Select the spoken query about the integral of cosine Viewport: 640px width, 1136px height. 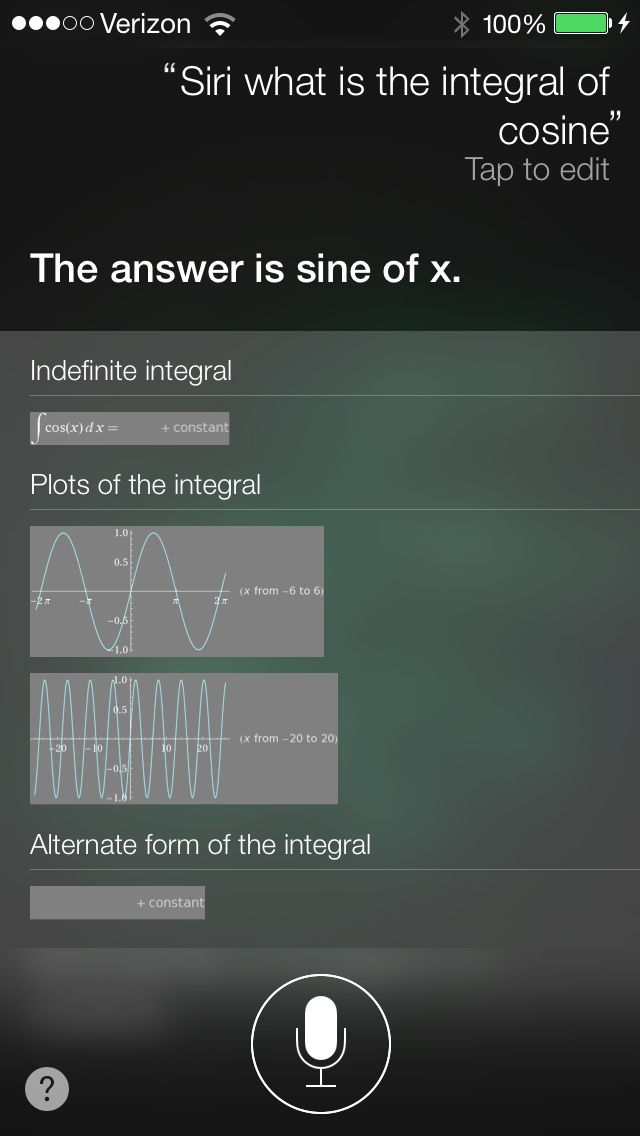[392, 106]
